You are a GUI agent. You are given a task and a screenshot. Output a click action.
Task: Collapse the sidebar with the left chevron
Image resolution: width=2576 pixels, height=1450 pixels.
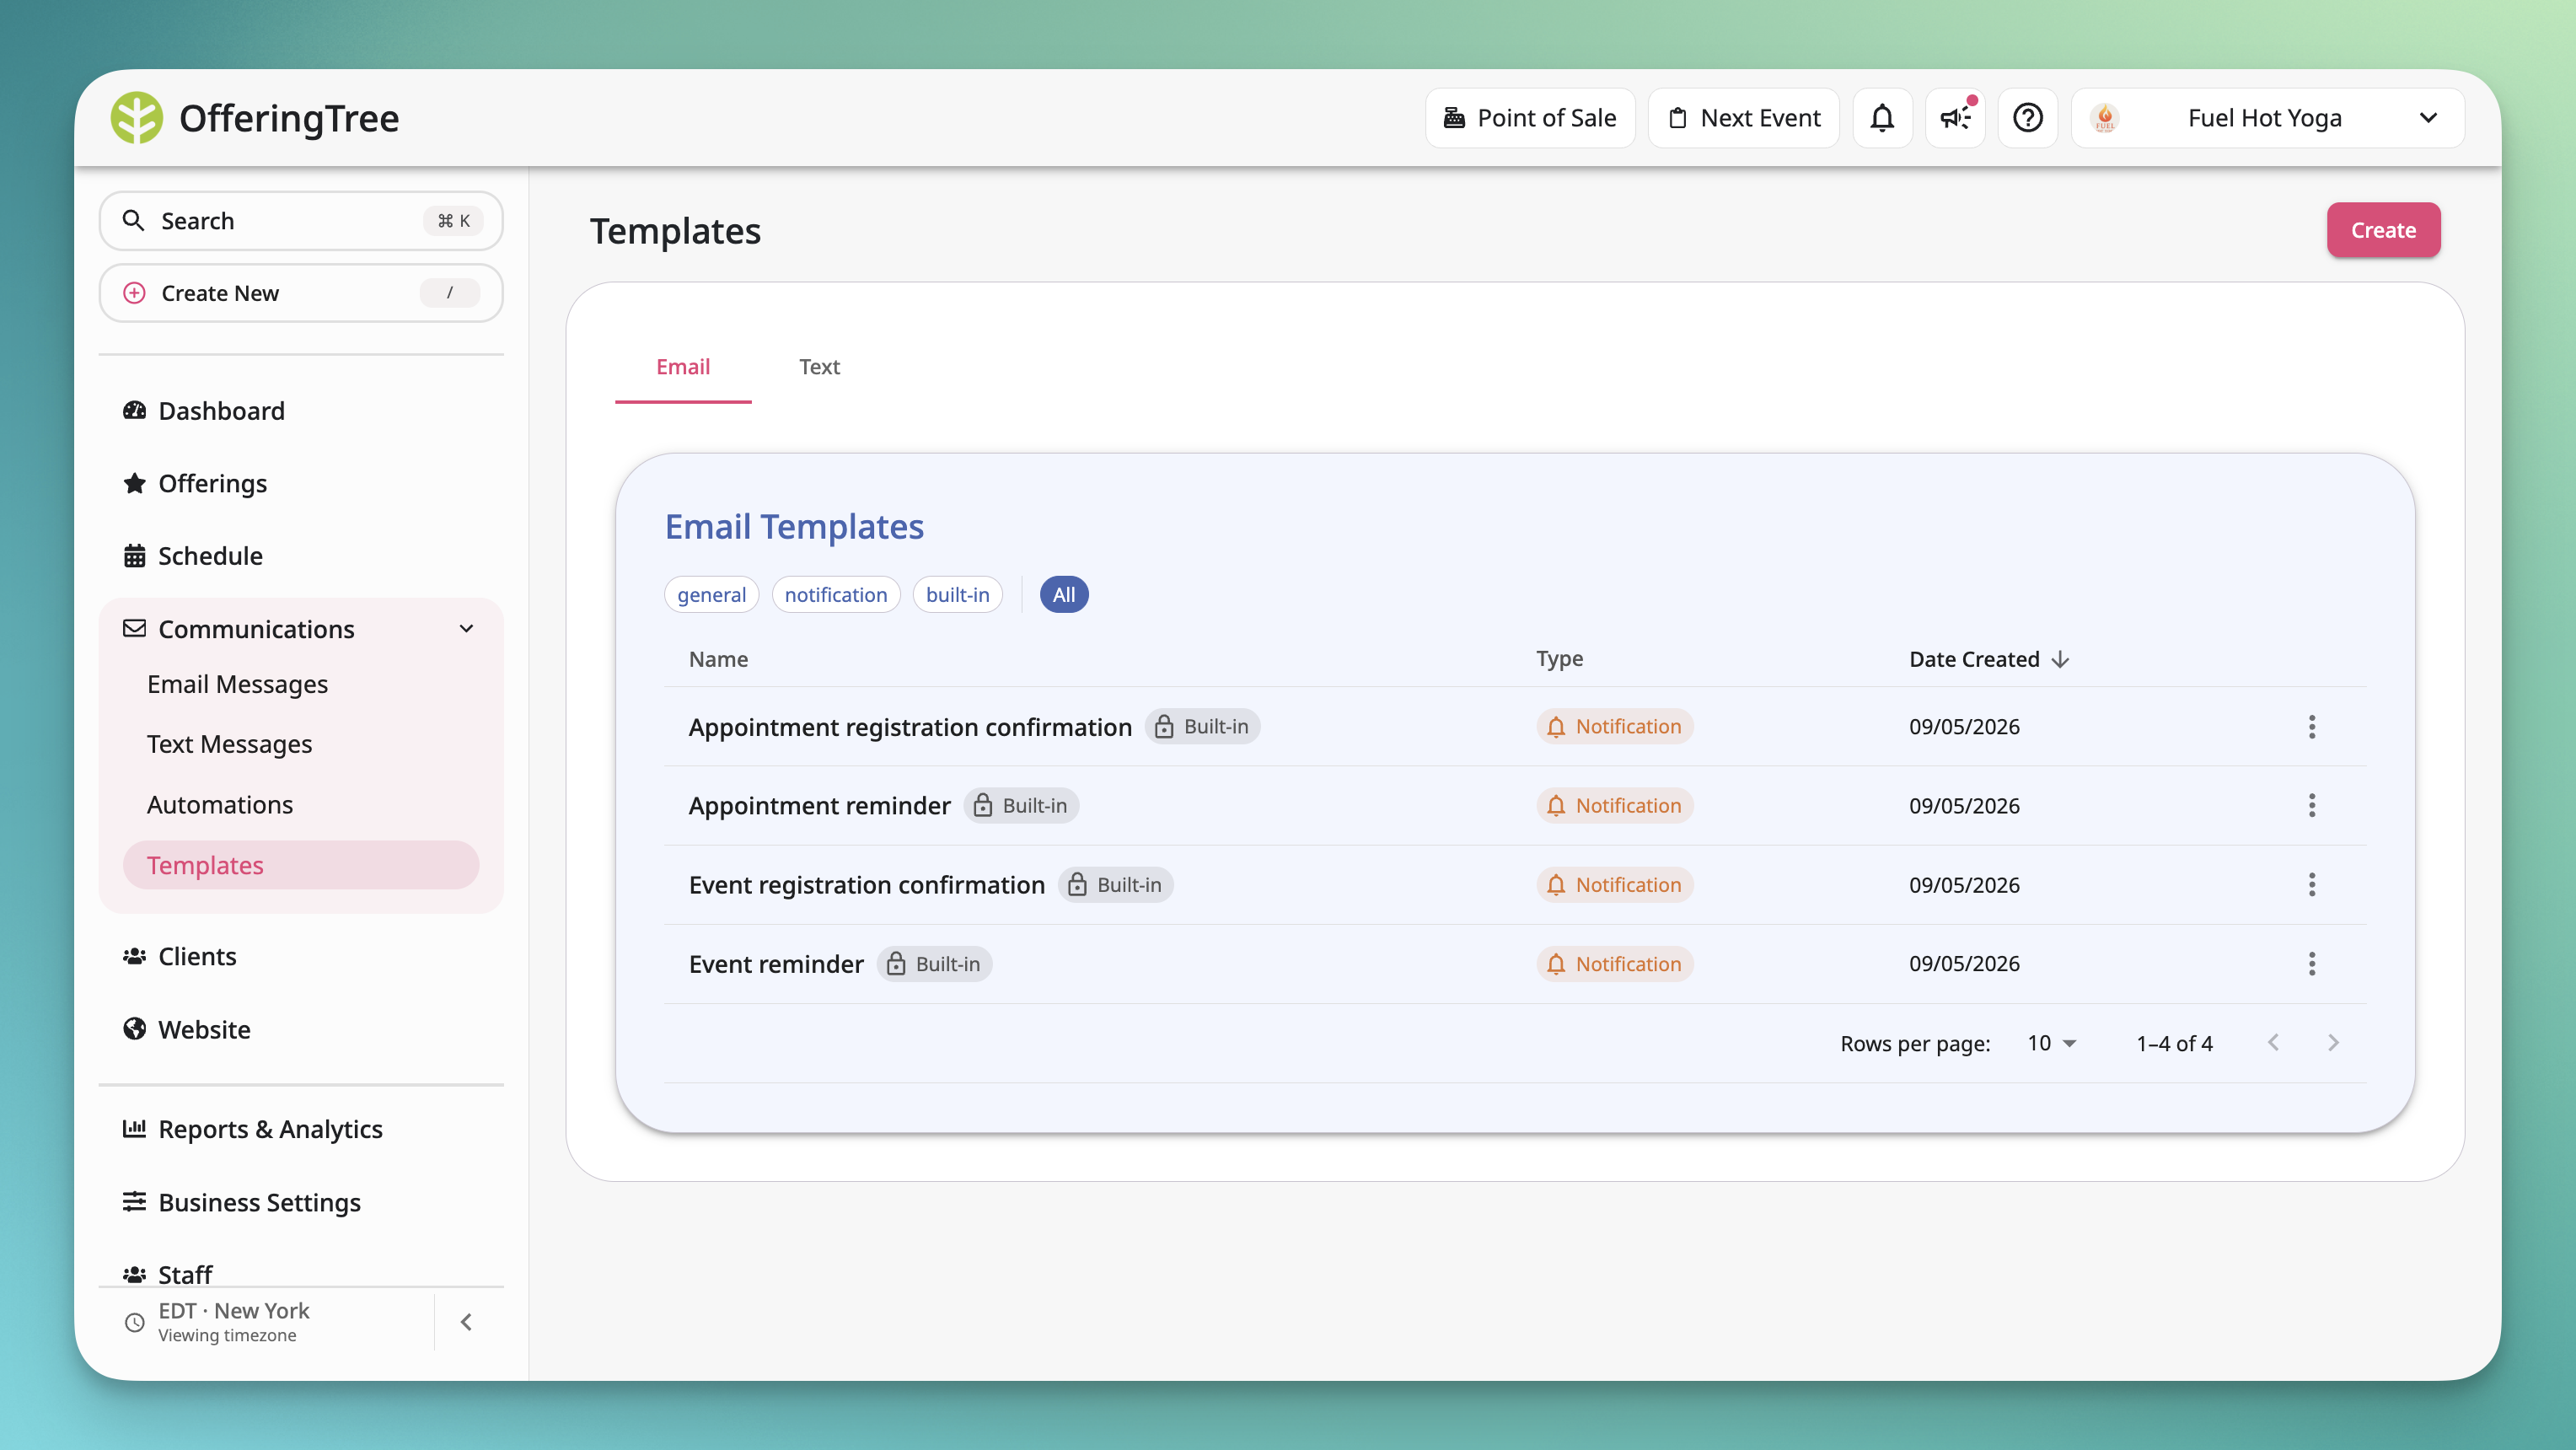(466, 1322)
